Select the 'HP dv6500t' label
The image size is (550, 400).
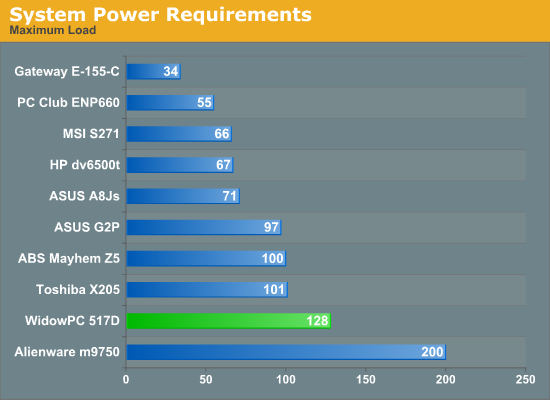(x=85, y=165)
